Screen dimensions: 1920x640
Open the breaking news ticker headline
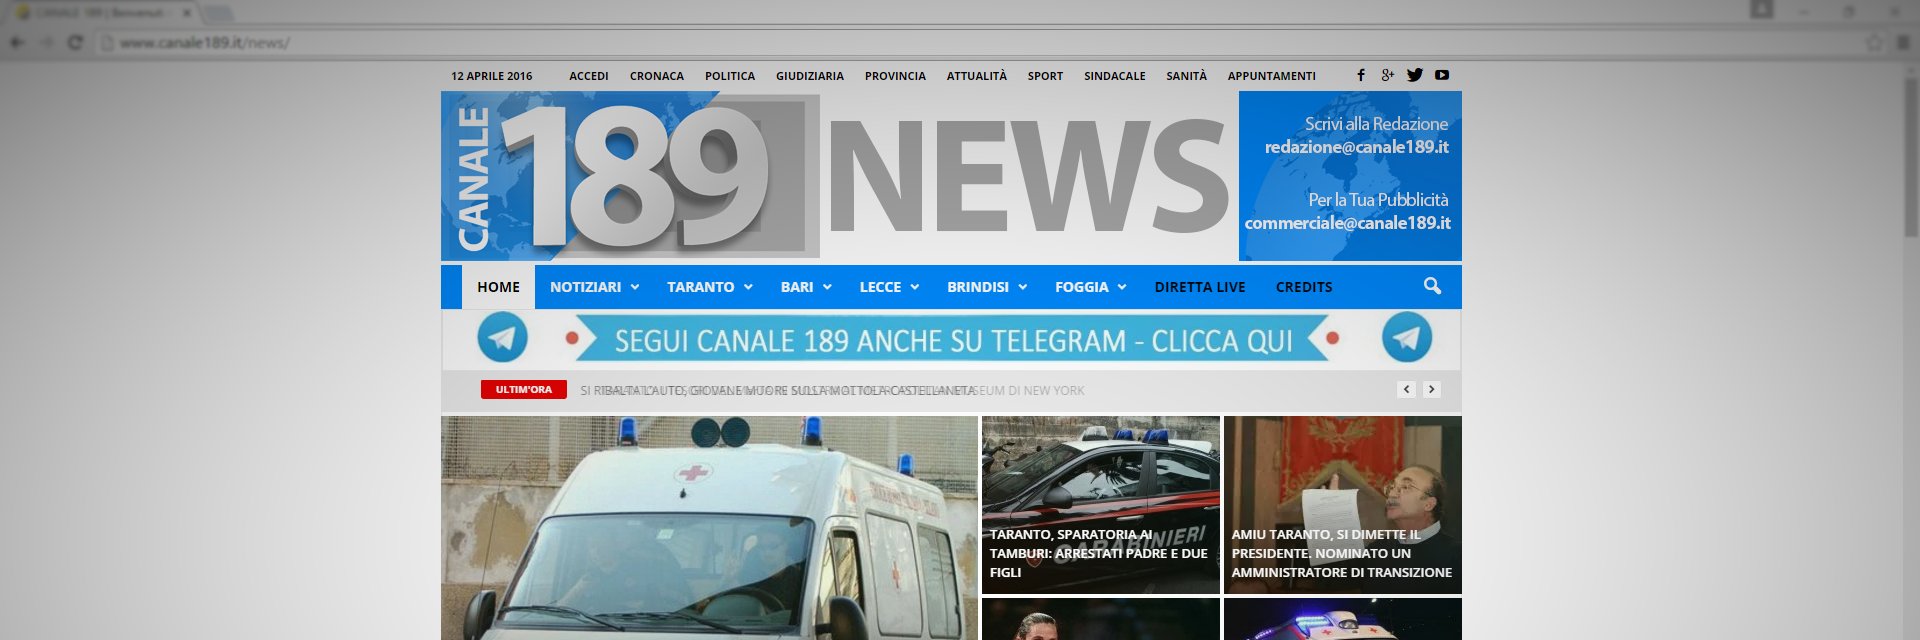(778, 390)
